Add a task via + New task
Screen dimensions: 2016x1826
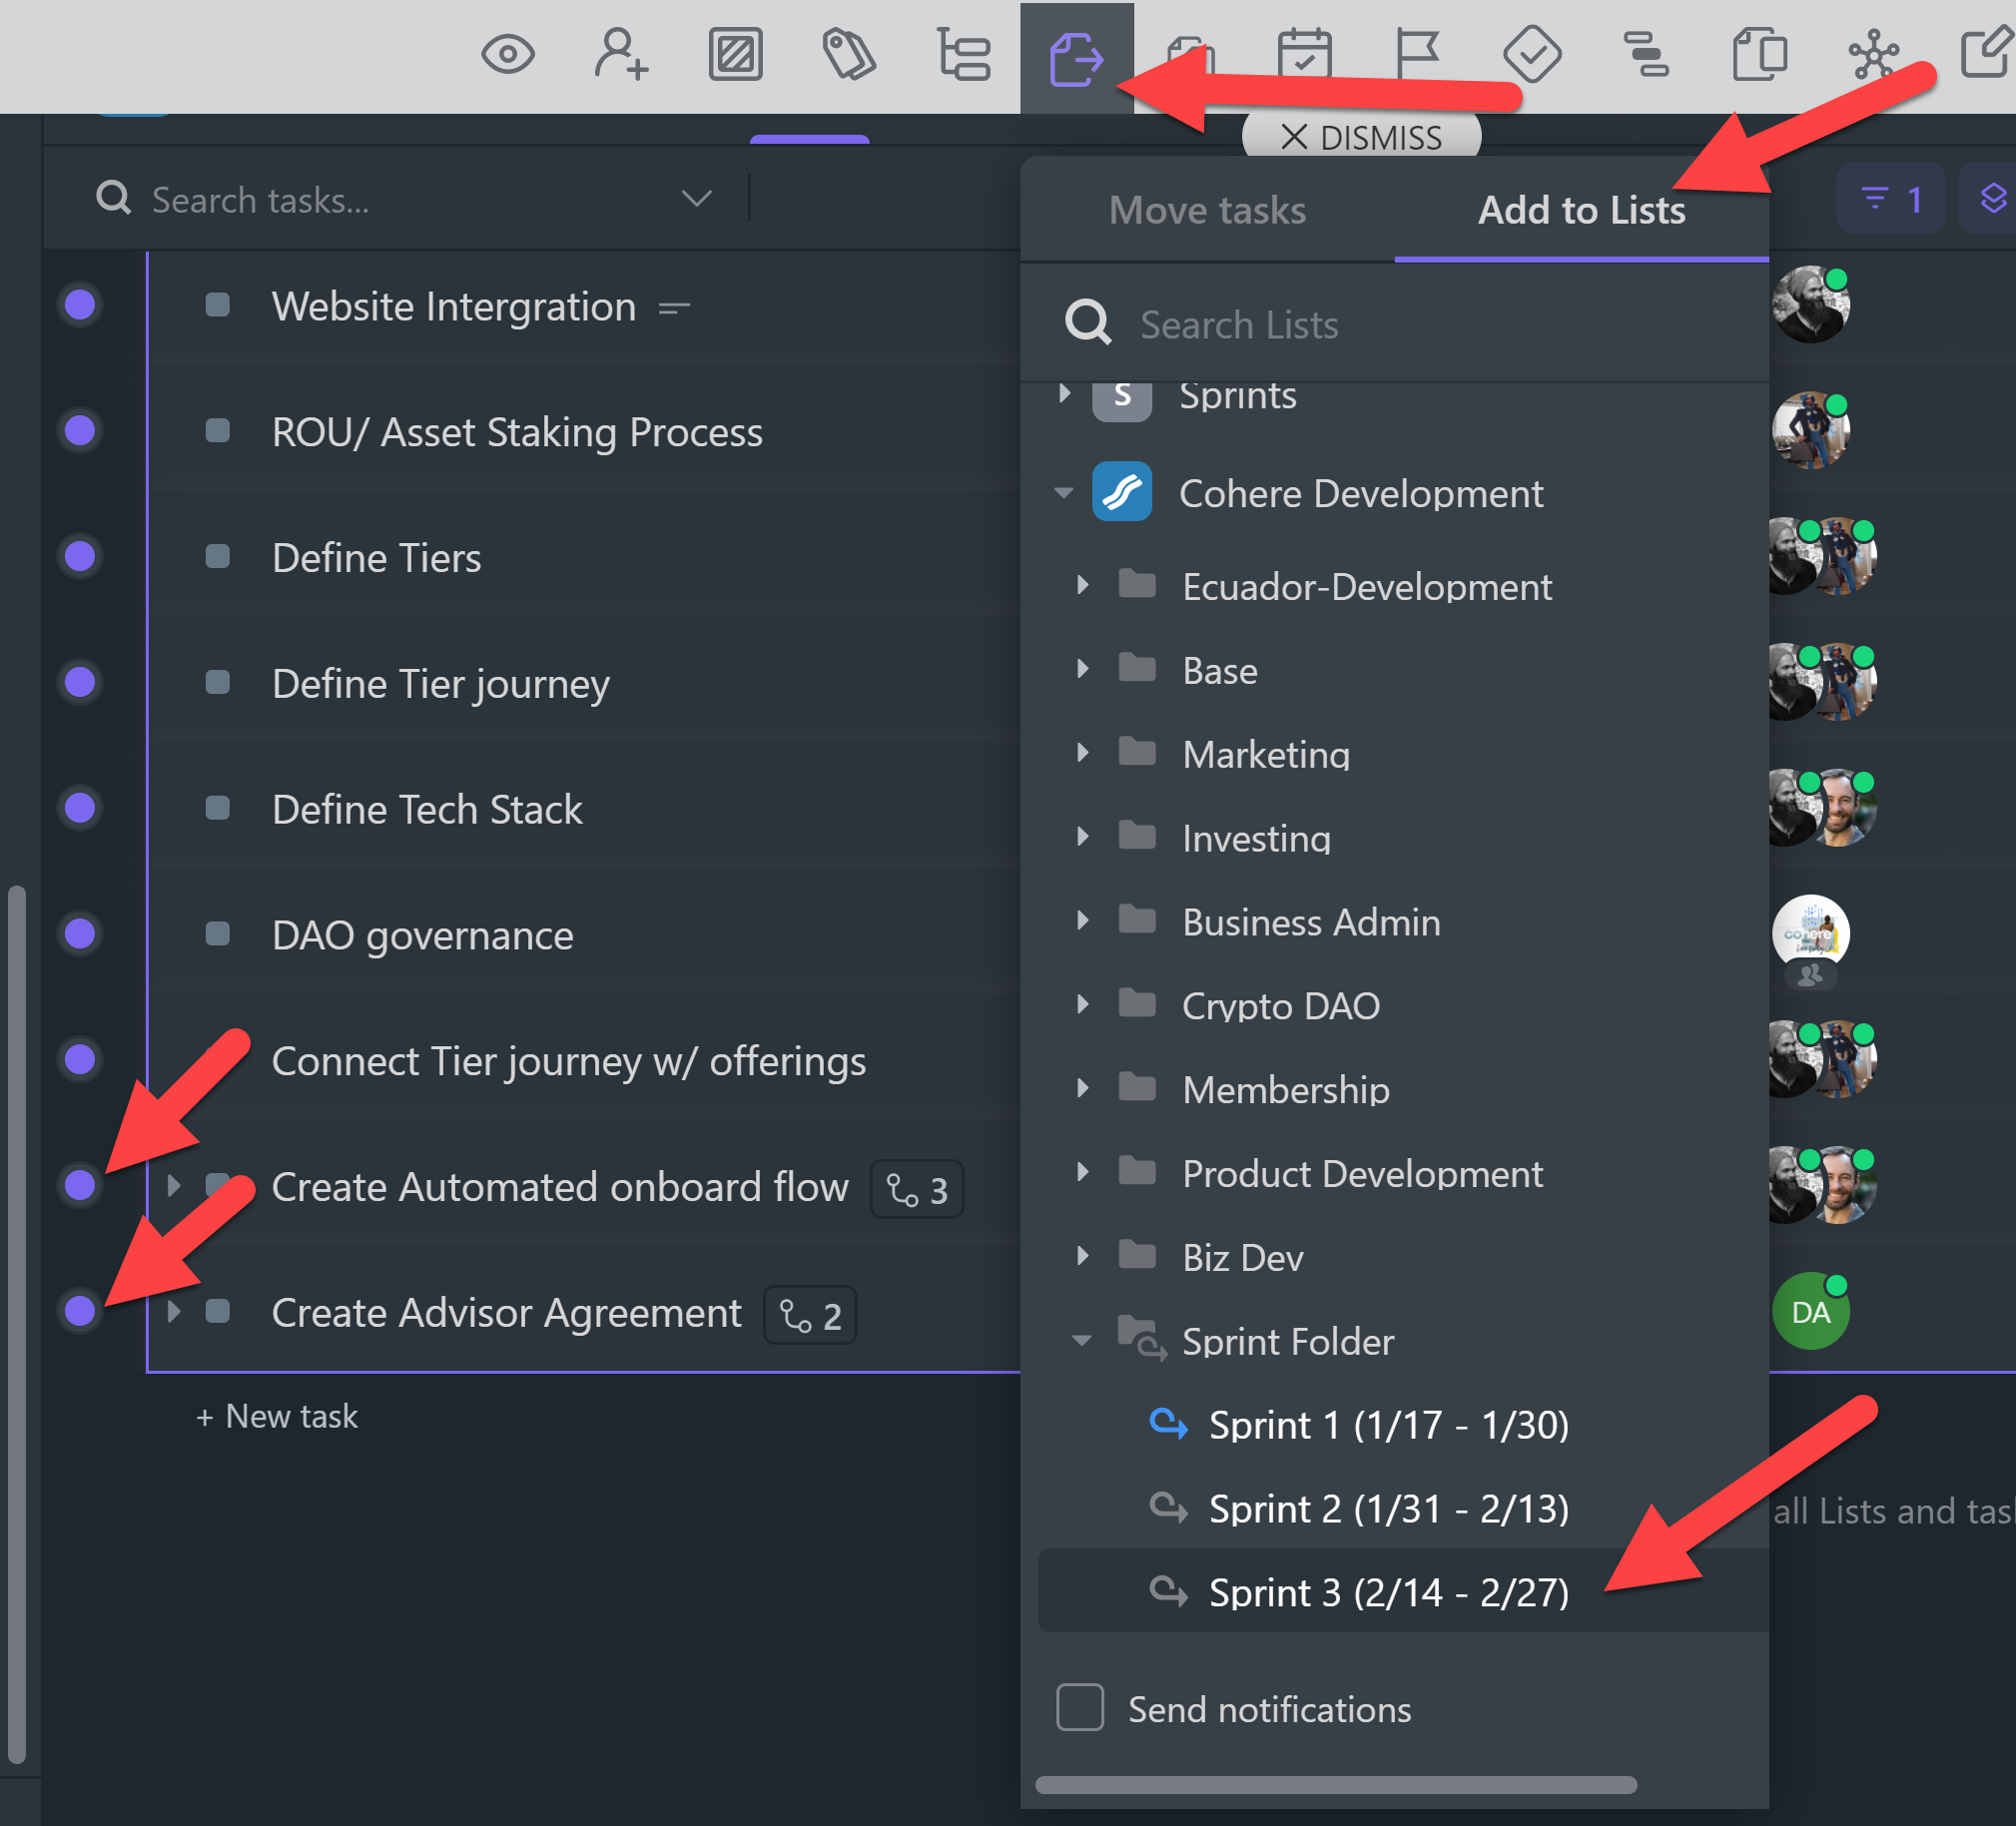[277, 1416]
